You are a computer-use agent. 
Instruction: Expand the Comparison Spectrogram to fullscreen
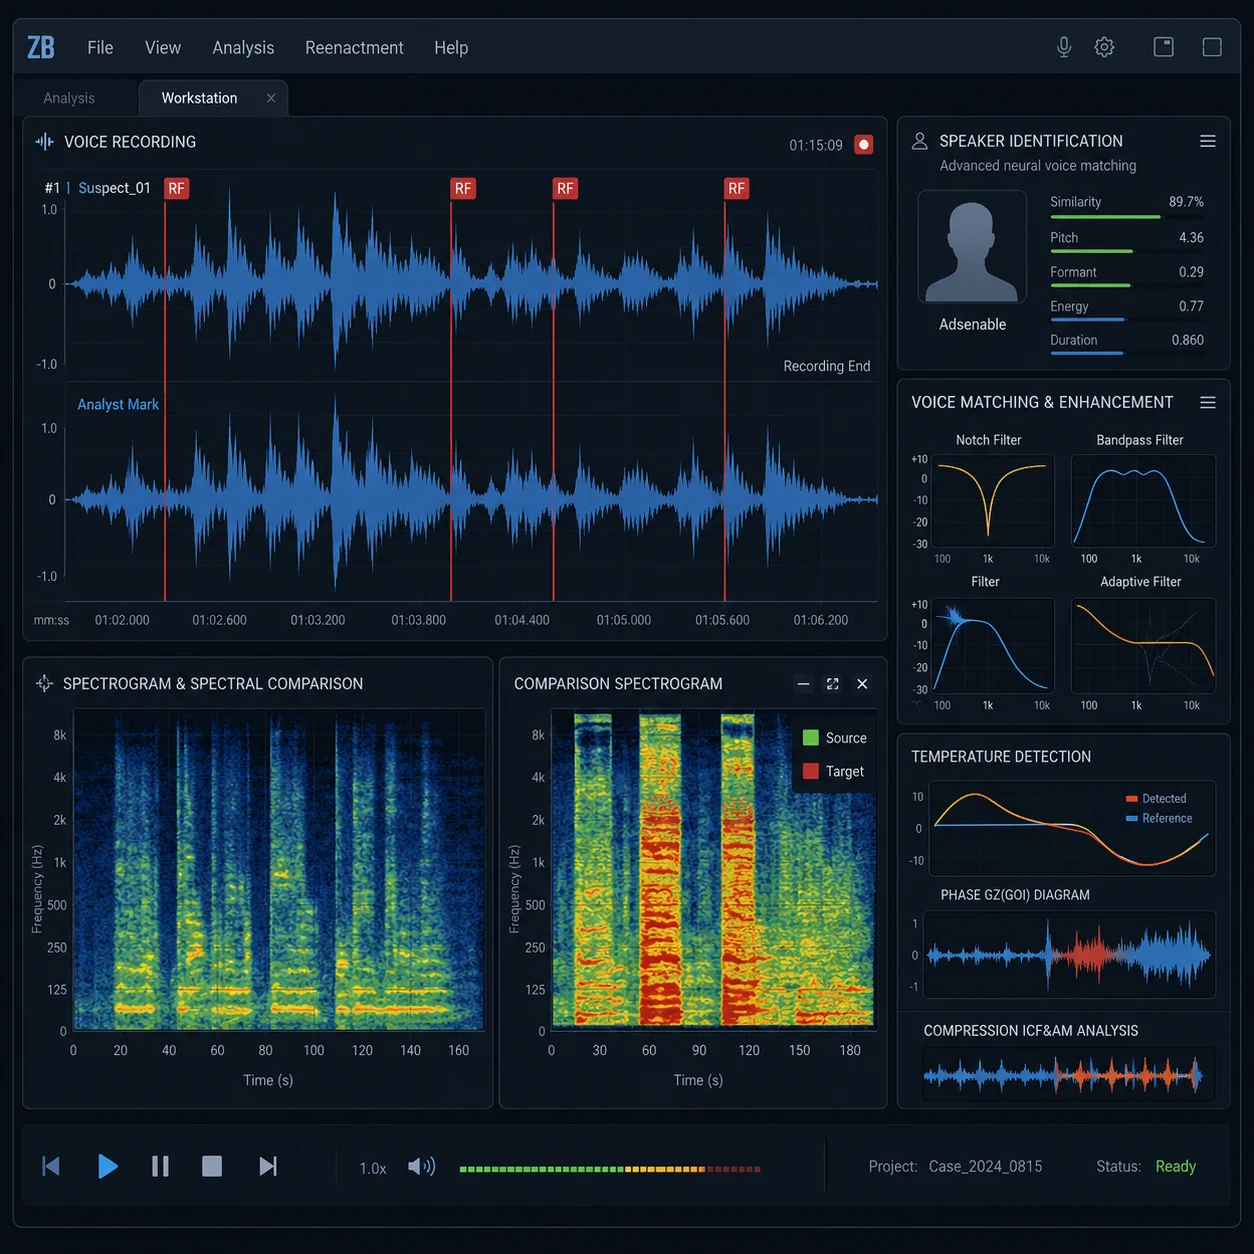click(832, 684)
